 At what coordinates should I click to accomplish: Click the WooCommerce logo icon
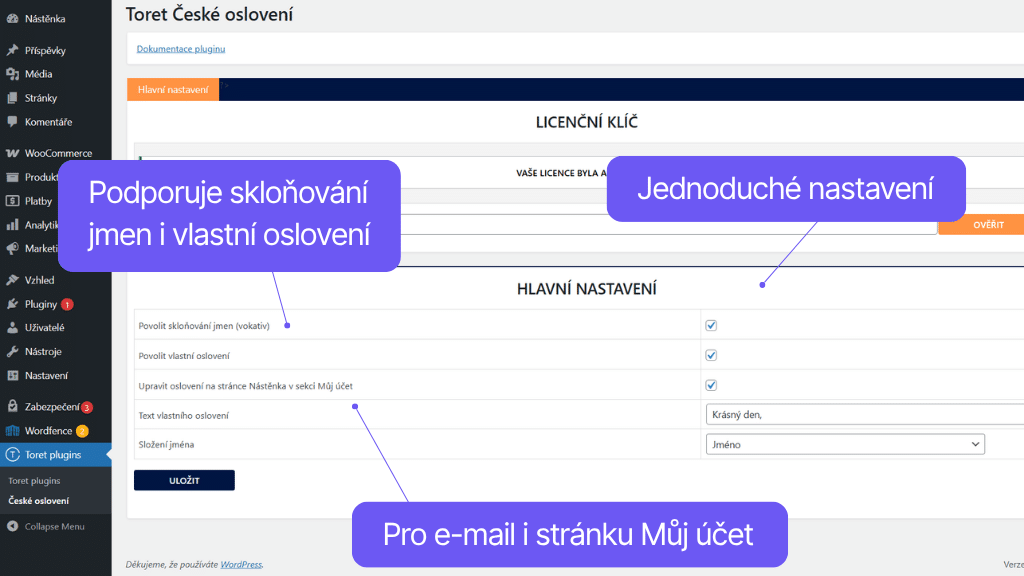(x=12, y=153)
